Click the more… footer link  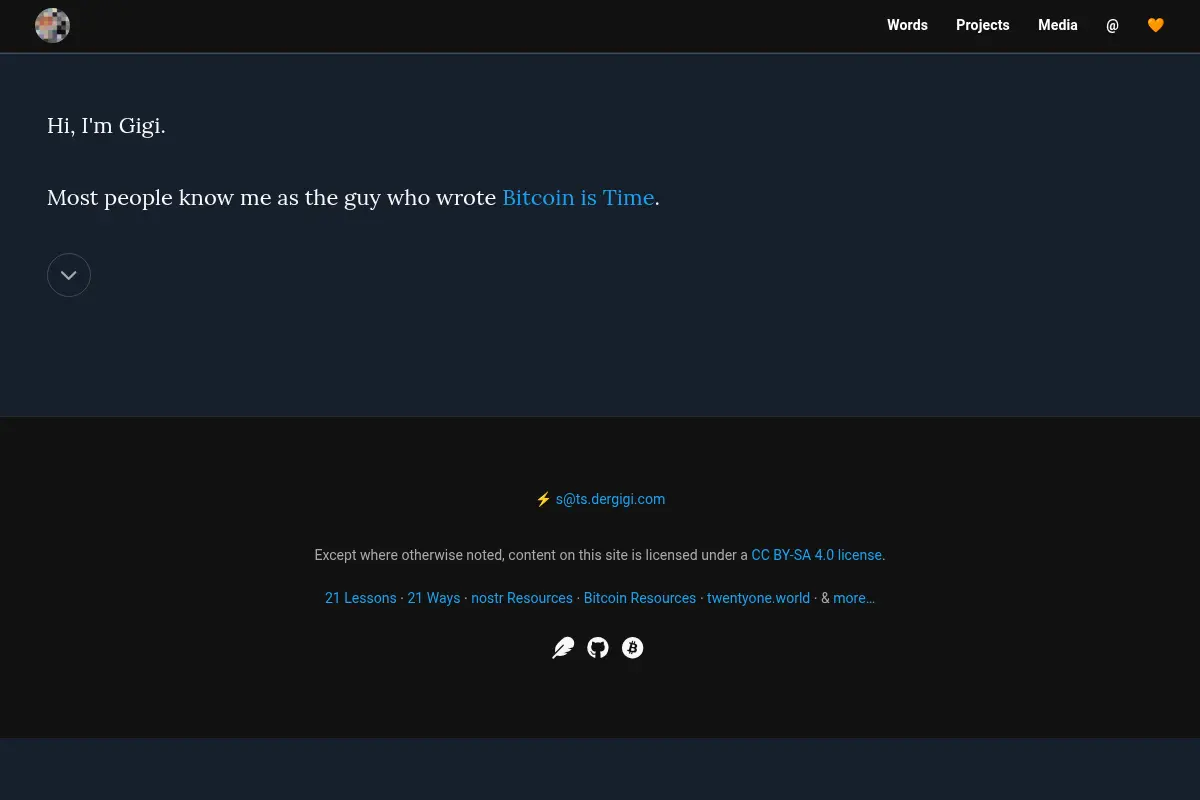(x=854, y=598)
